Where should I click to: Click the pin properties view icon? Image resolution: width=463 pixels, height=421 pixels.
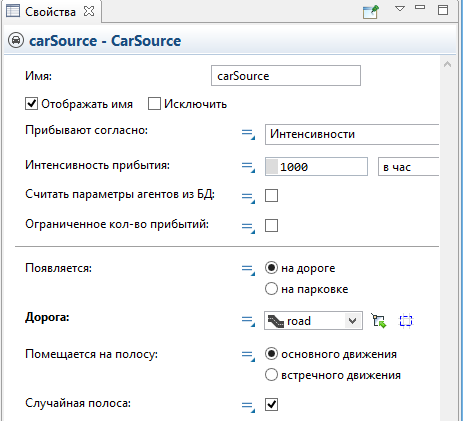[371, 12]
